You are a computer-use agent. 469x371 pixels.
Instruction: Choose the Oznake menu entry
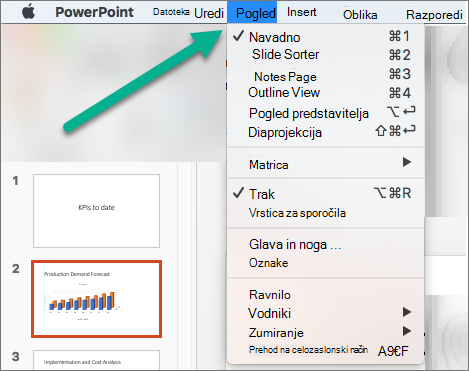tap(325, 263)
